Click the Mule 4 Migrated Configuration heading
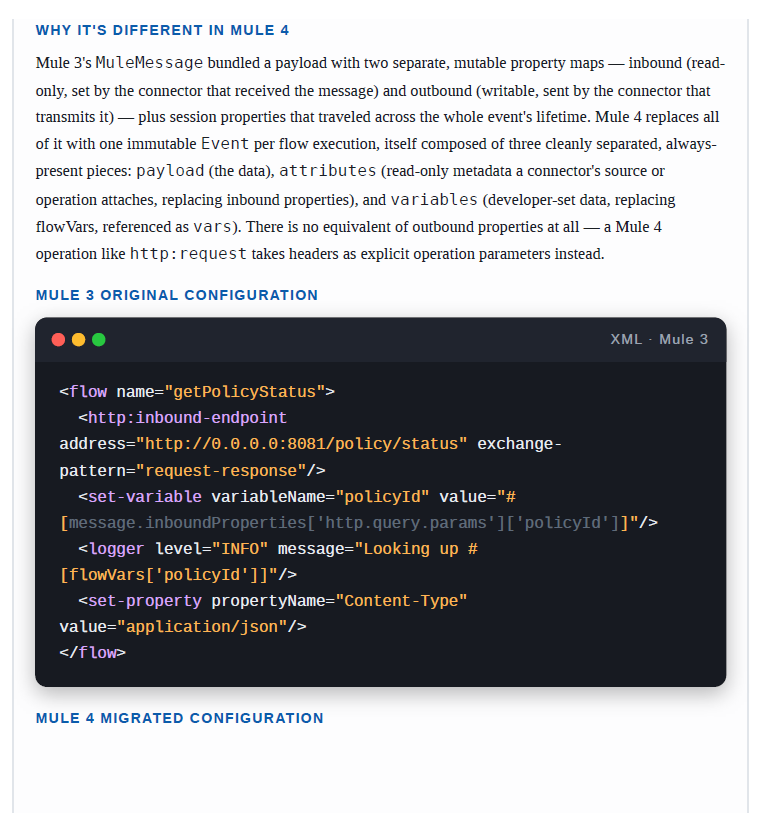 click(179, 718)
